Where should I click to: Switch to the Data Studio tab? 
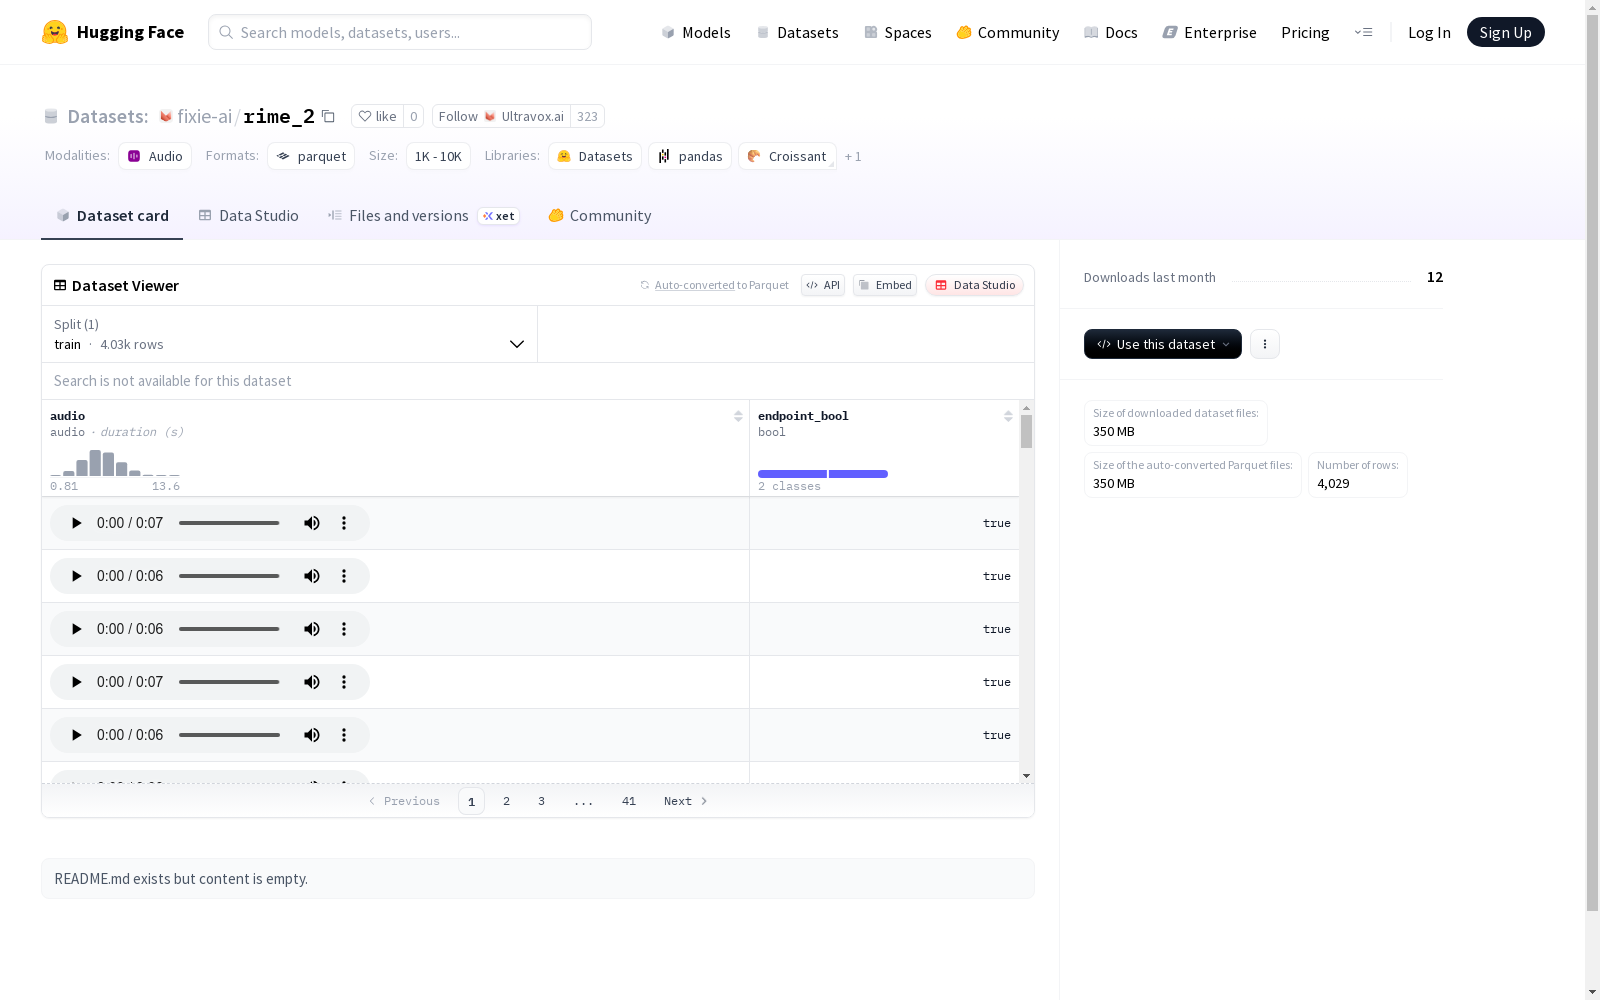tap(248, 216)
